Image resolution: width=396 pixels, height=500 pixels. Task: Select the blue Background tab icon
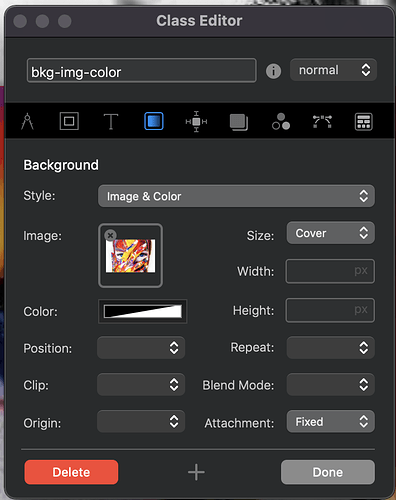click(154, 121)
